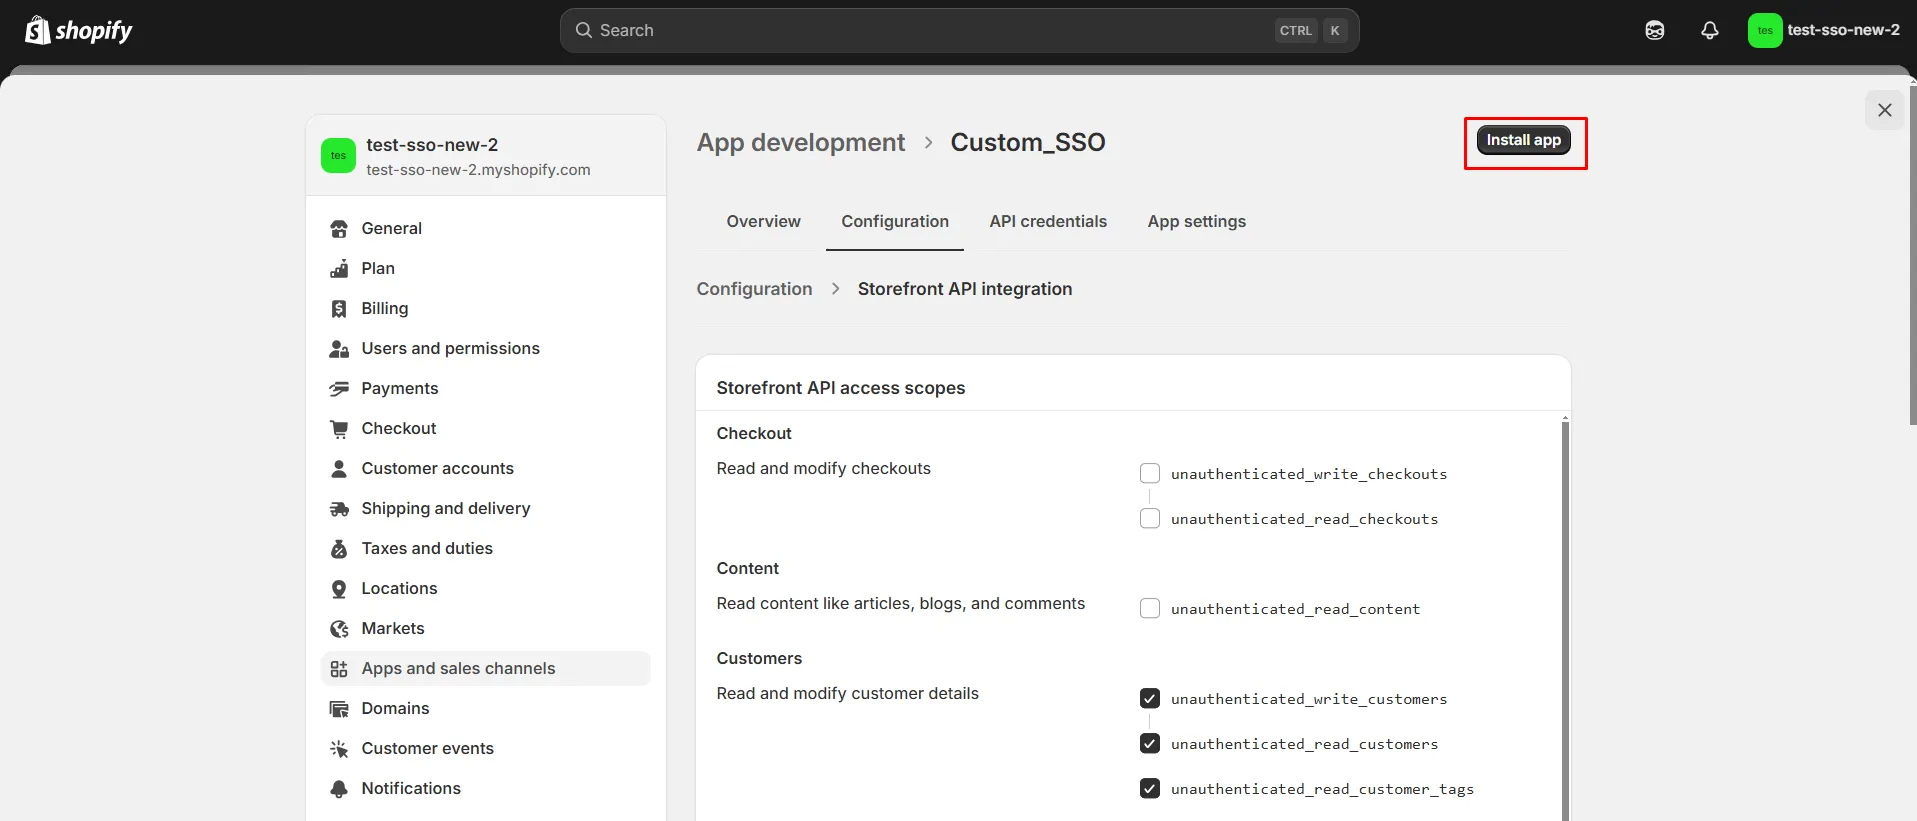Click the Taxes and duties icon
The width and height of the screenshot is (1917, 821).
pyautogui.click(x=339, y=549)
